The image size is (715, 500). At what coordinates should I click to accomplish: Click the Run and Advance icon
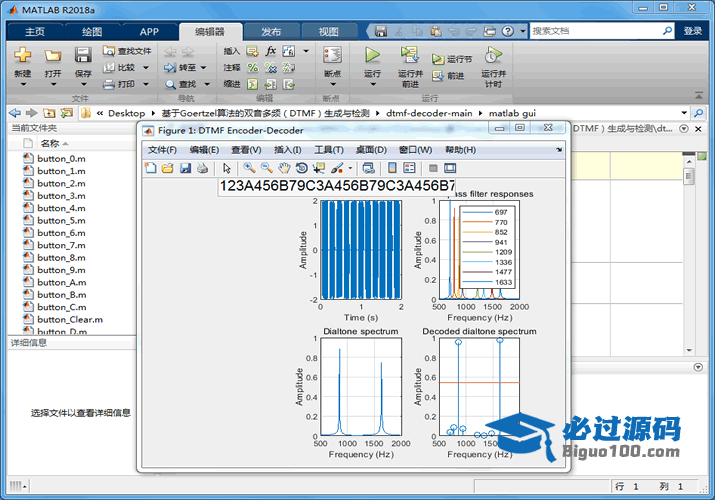410,55
